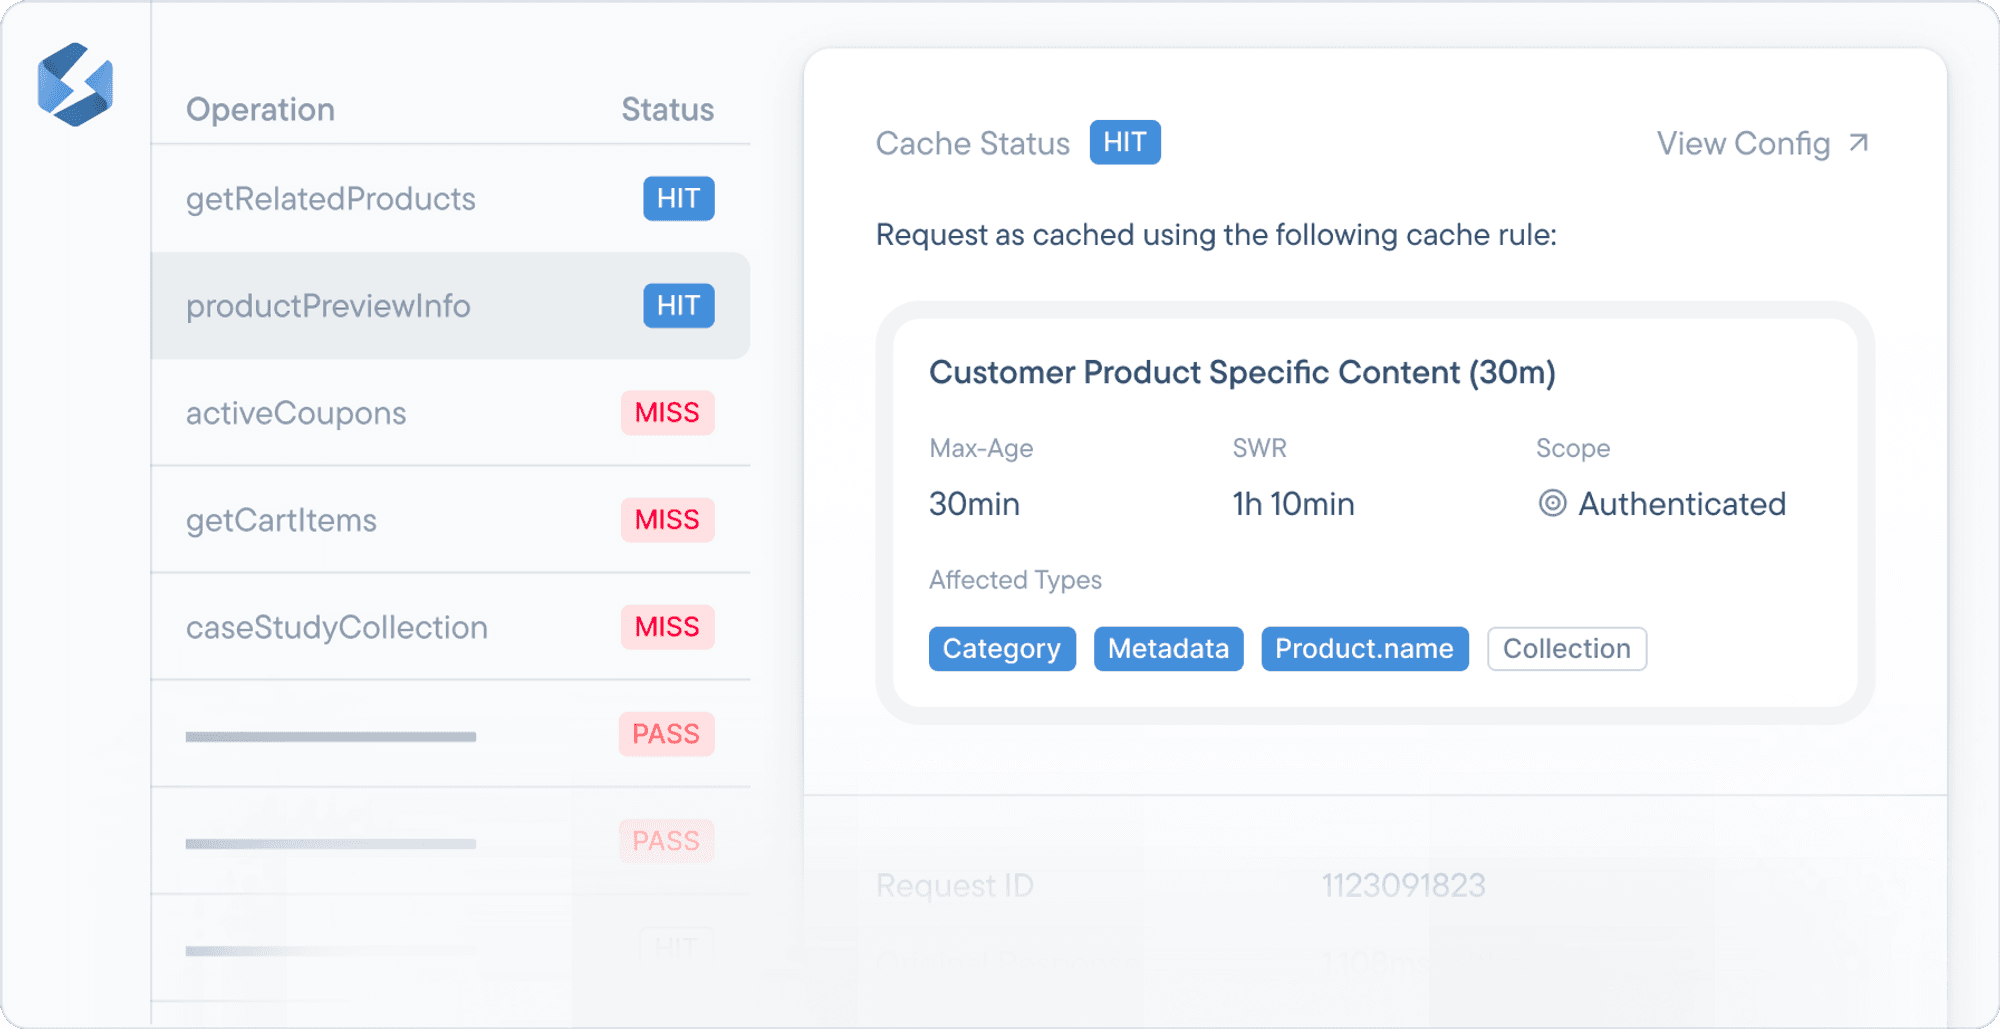Click the Authenticated scope target icon

point(1552,503)
